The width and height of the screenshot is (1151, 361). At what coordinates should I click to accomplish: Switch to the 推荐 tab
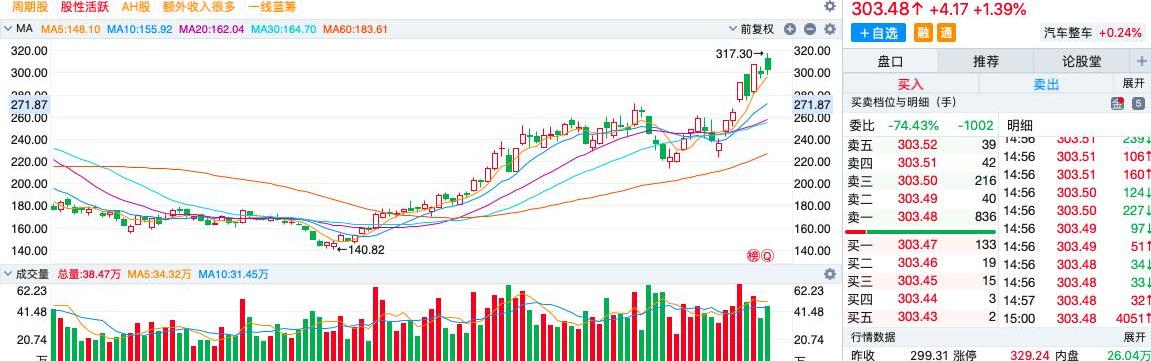(x=985, y=62)
